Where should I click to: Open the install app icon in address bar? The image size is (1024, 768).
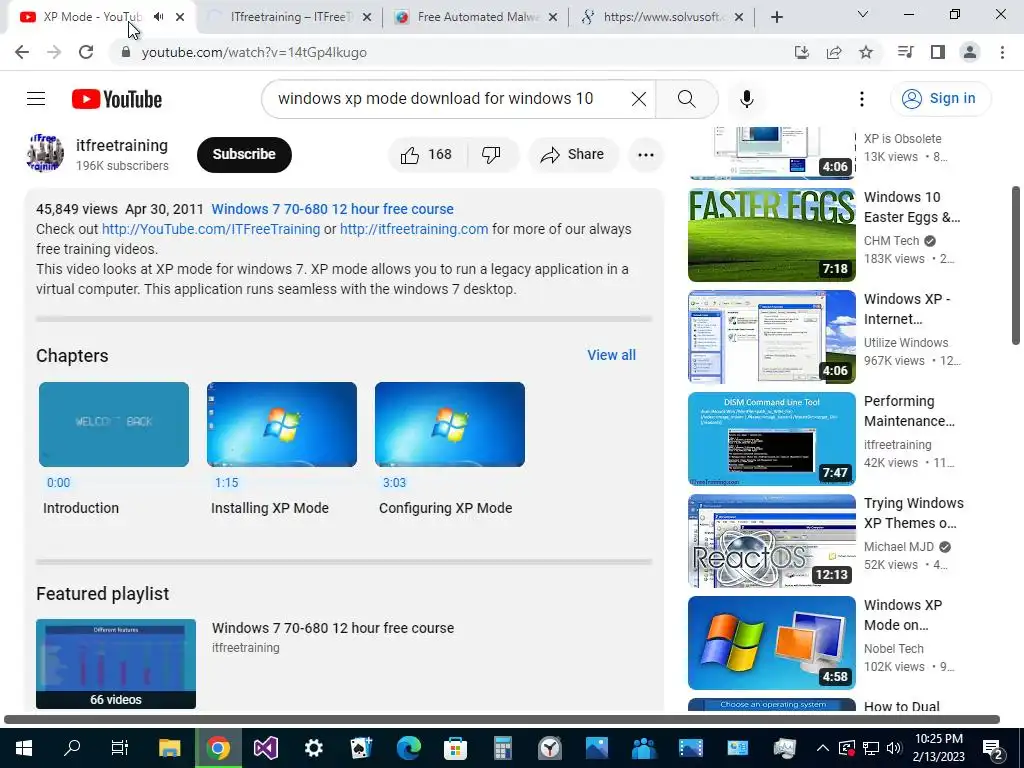tap(802, 52)
